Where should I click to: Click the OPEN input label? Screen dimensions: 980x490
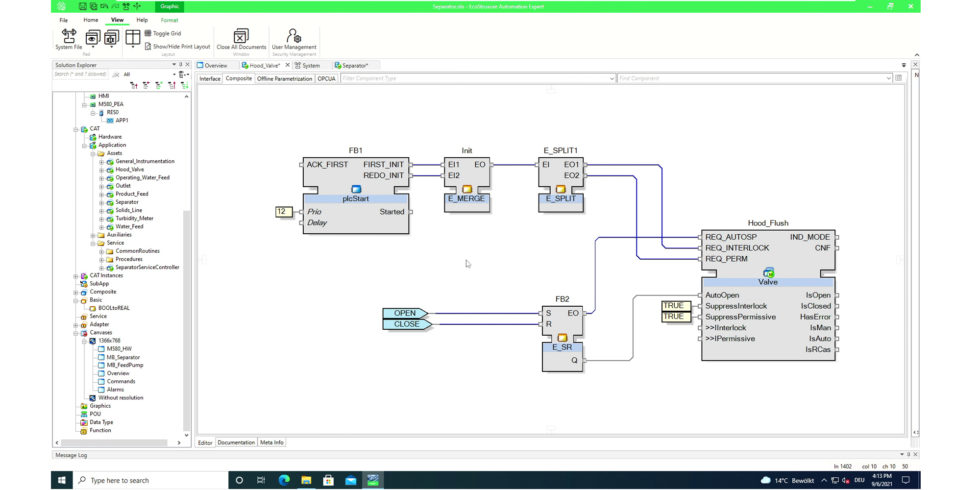(405, 313)
